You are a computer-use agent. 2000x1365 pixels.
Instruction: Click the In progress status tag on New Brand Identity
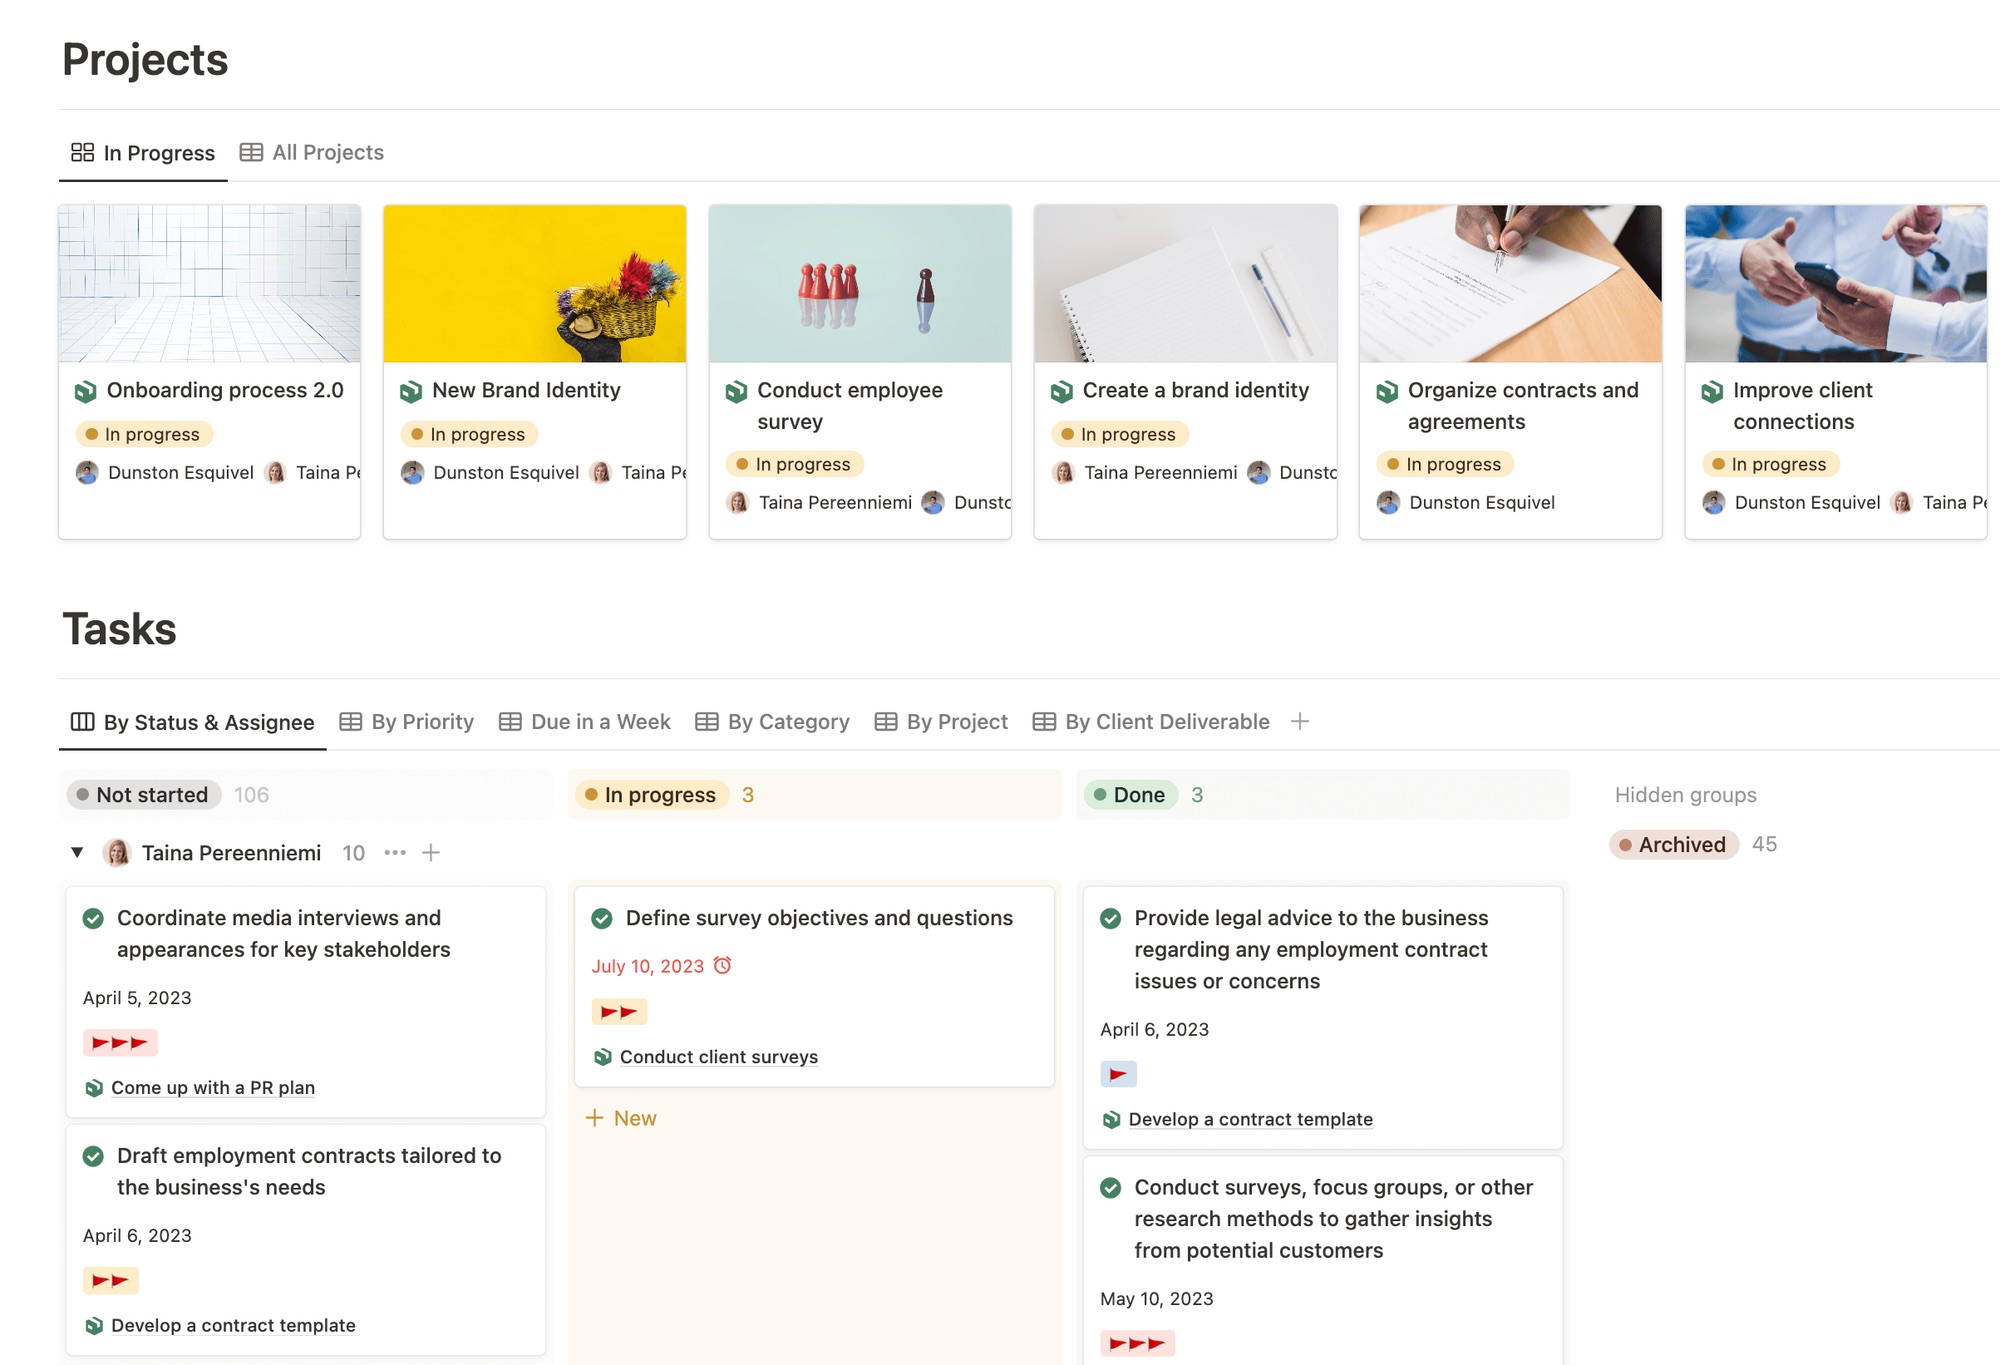469,434
